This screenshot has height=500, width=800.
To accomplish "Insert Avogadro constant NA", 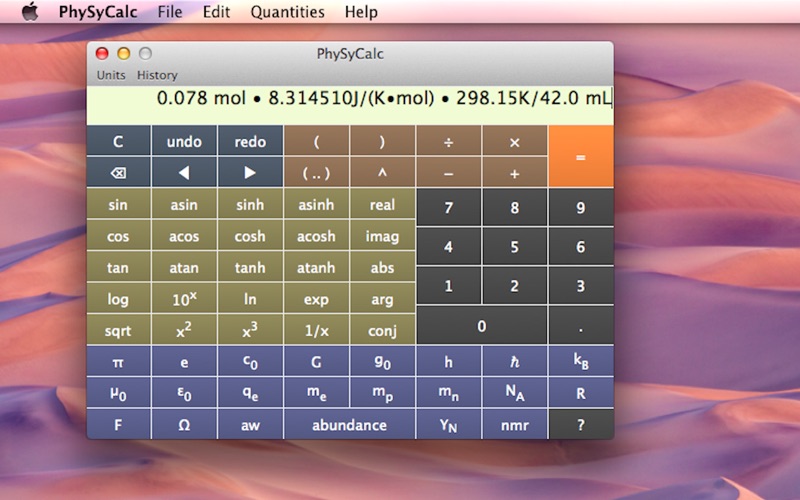I will [514, 393].
